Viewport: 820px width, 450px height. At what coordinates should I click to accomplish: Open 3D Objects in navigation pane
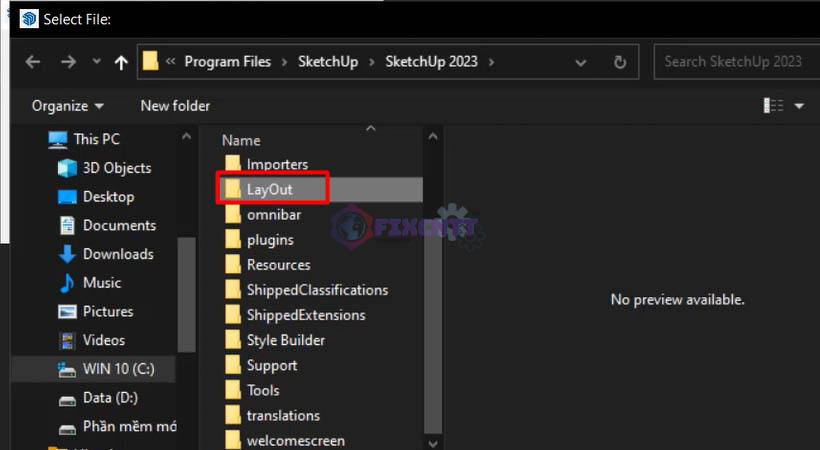click(104, 168)
